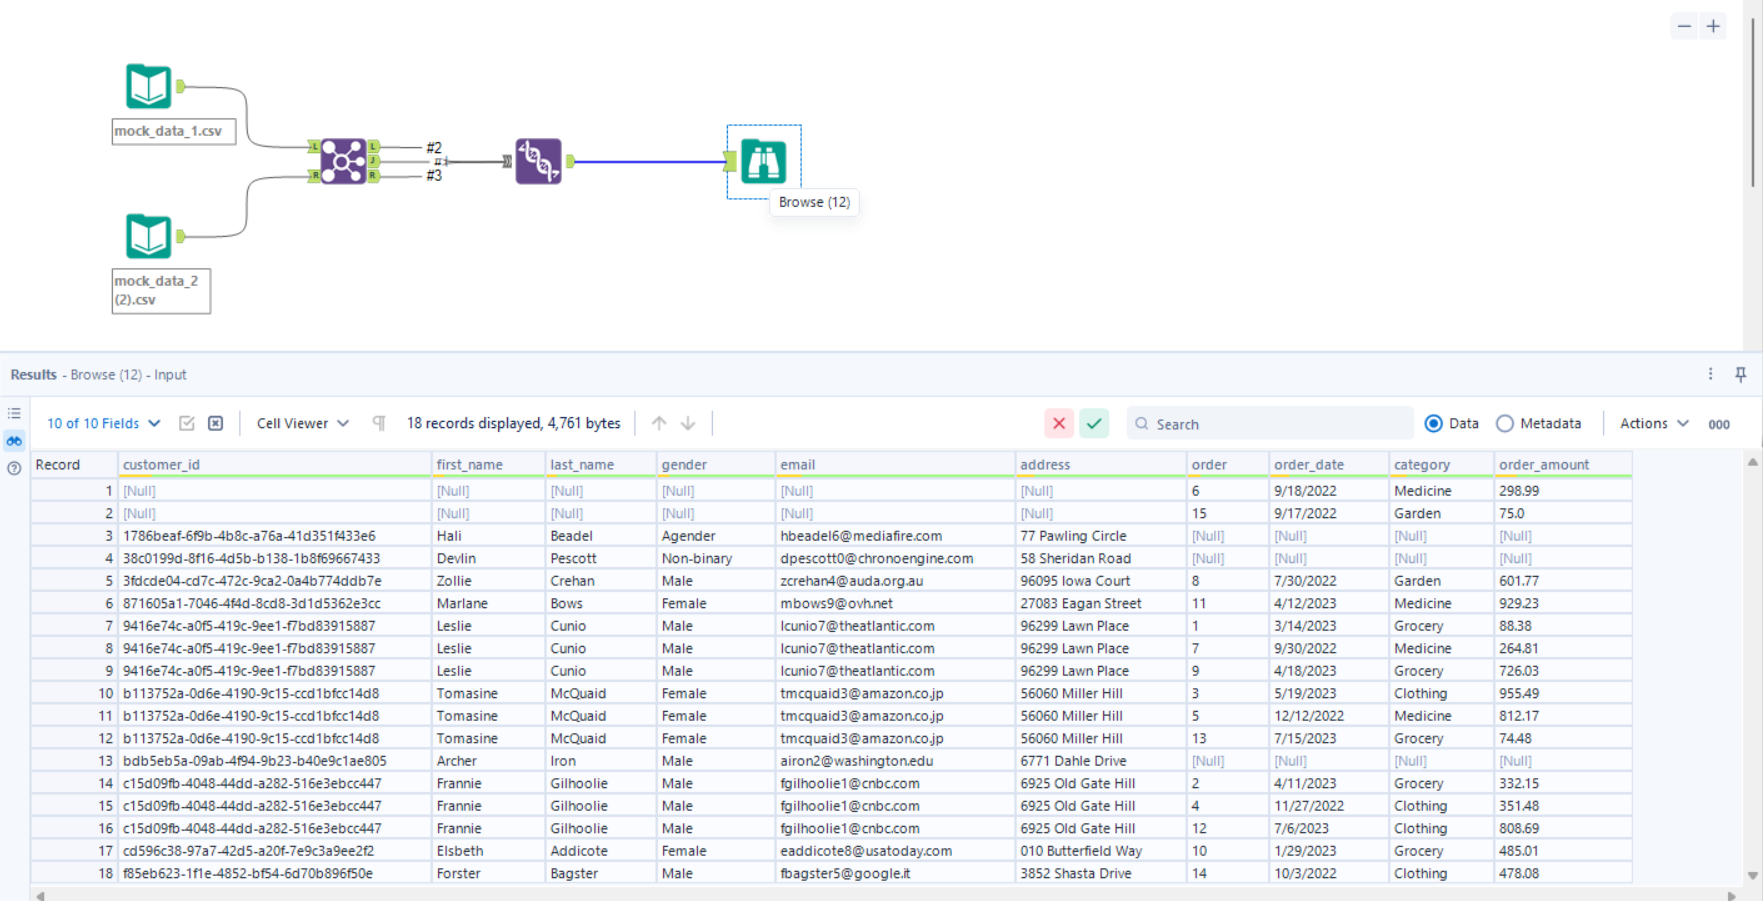Select the Browse tool with binoculars

(x=763, y=162)
